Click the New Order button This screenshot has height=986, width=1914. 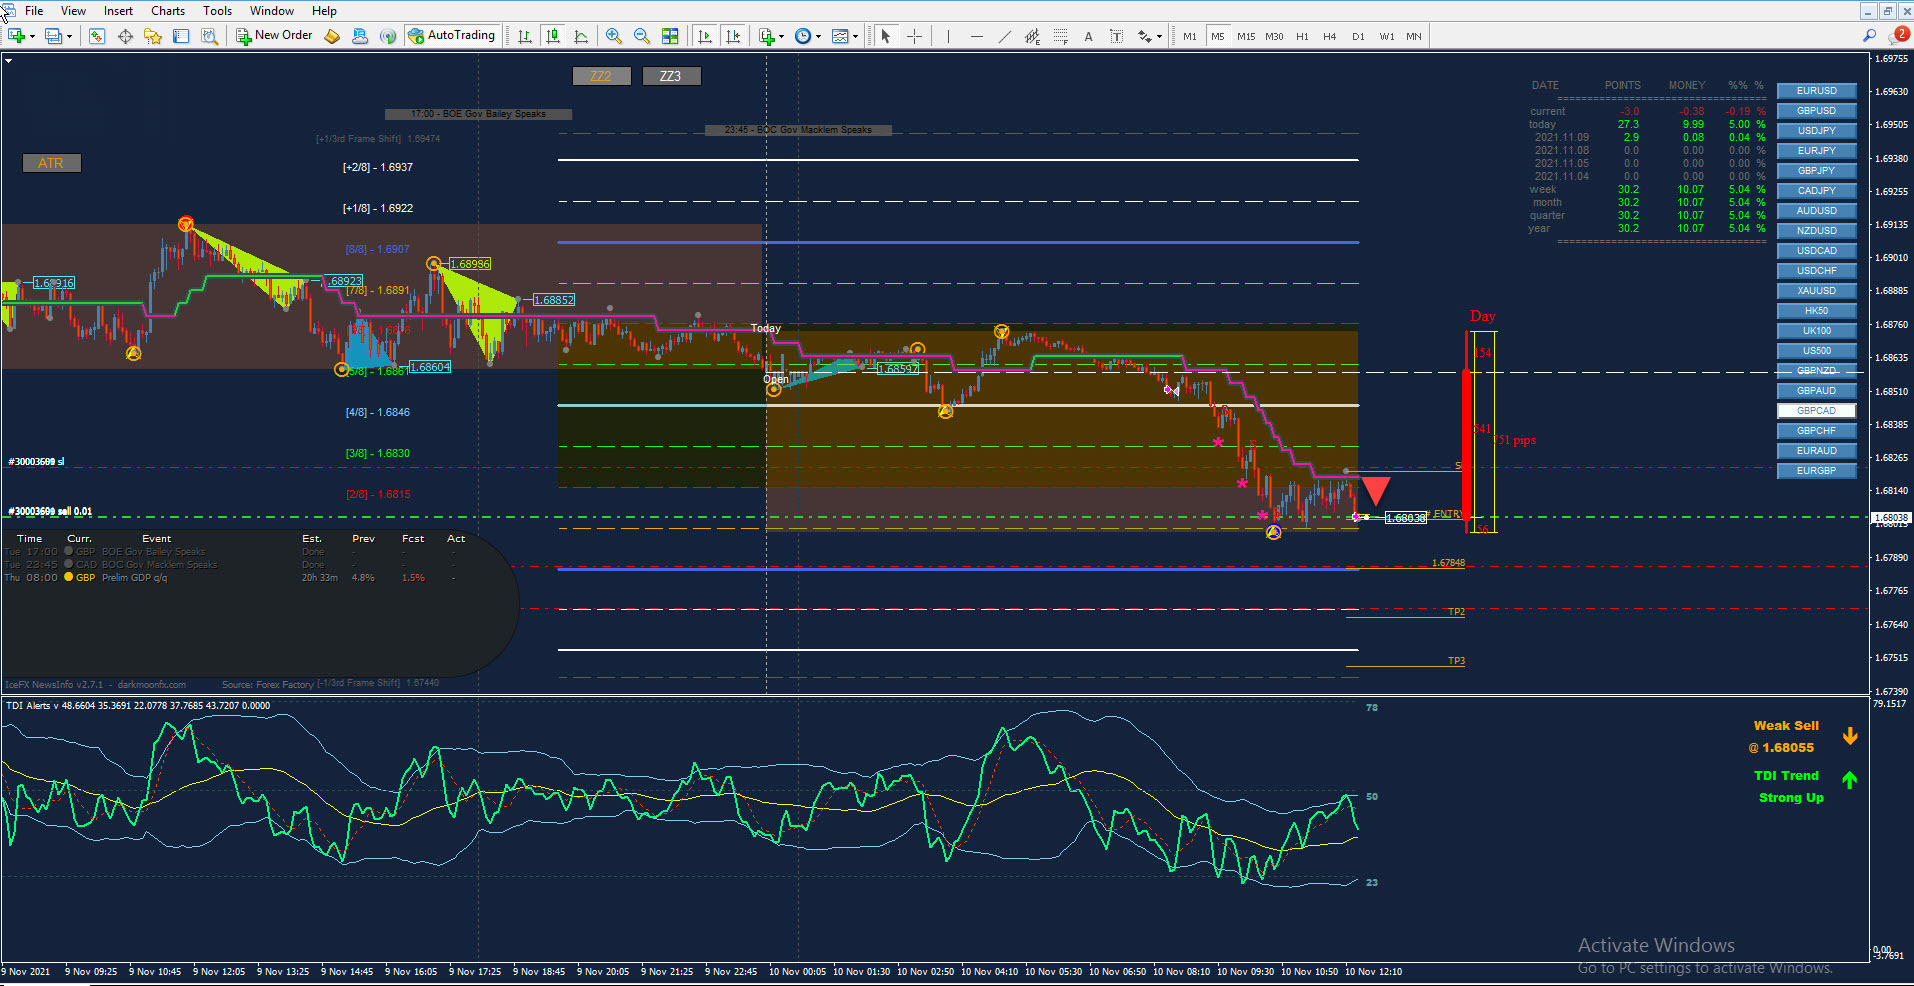tap(275, 35)
